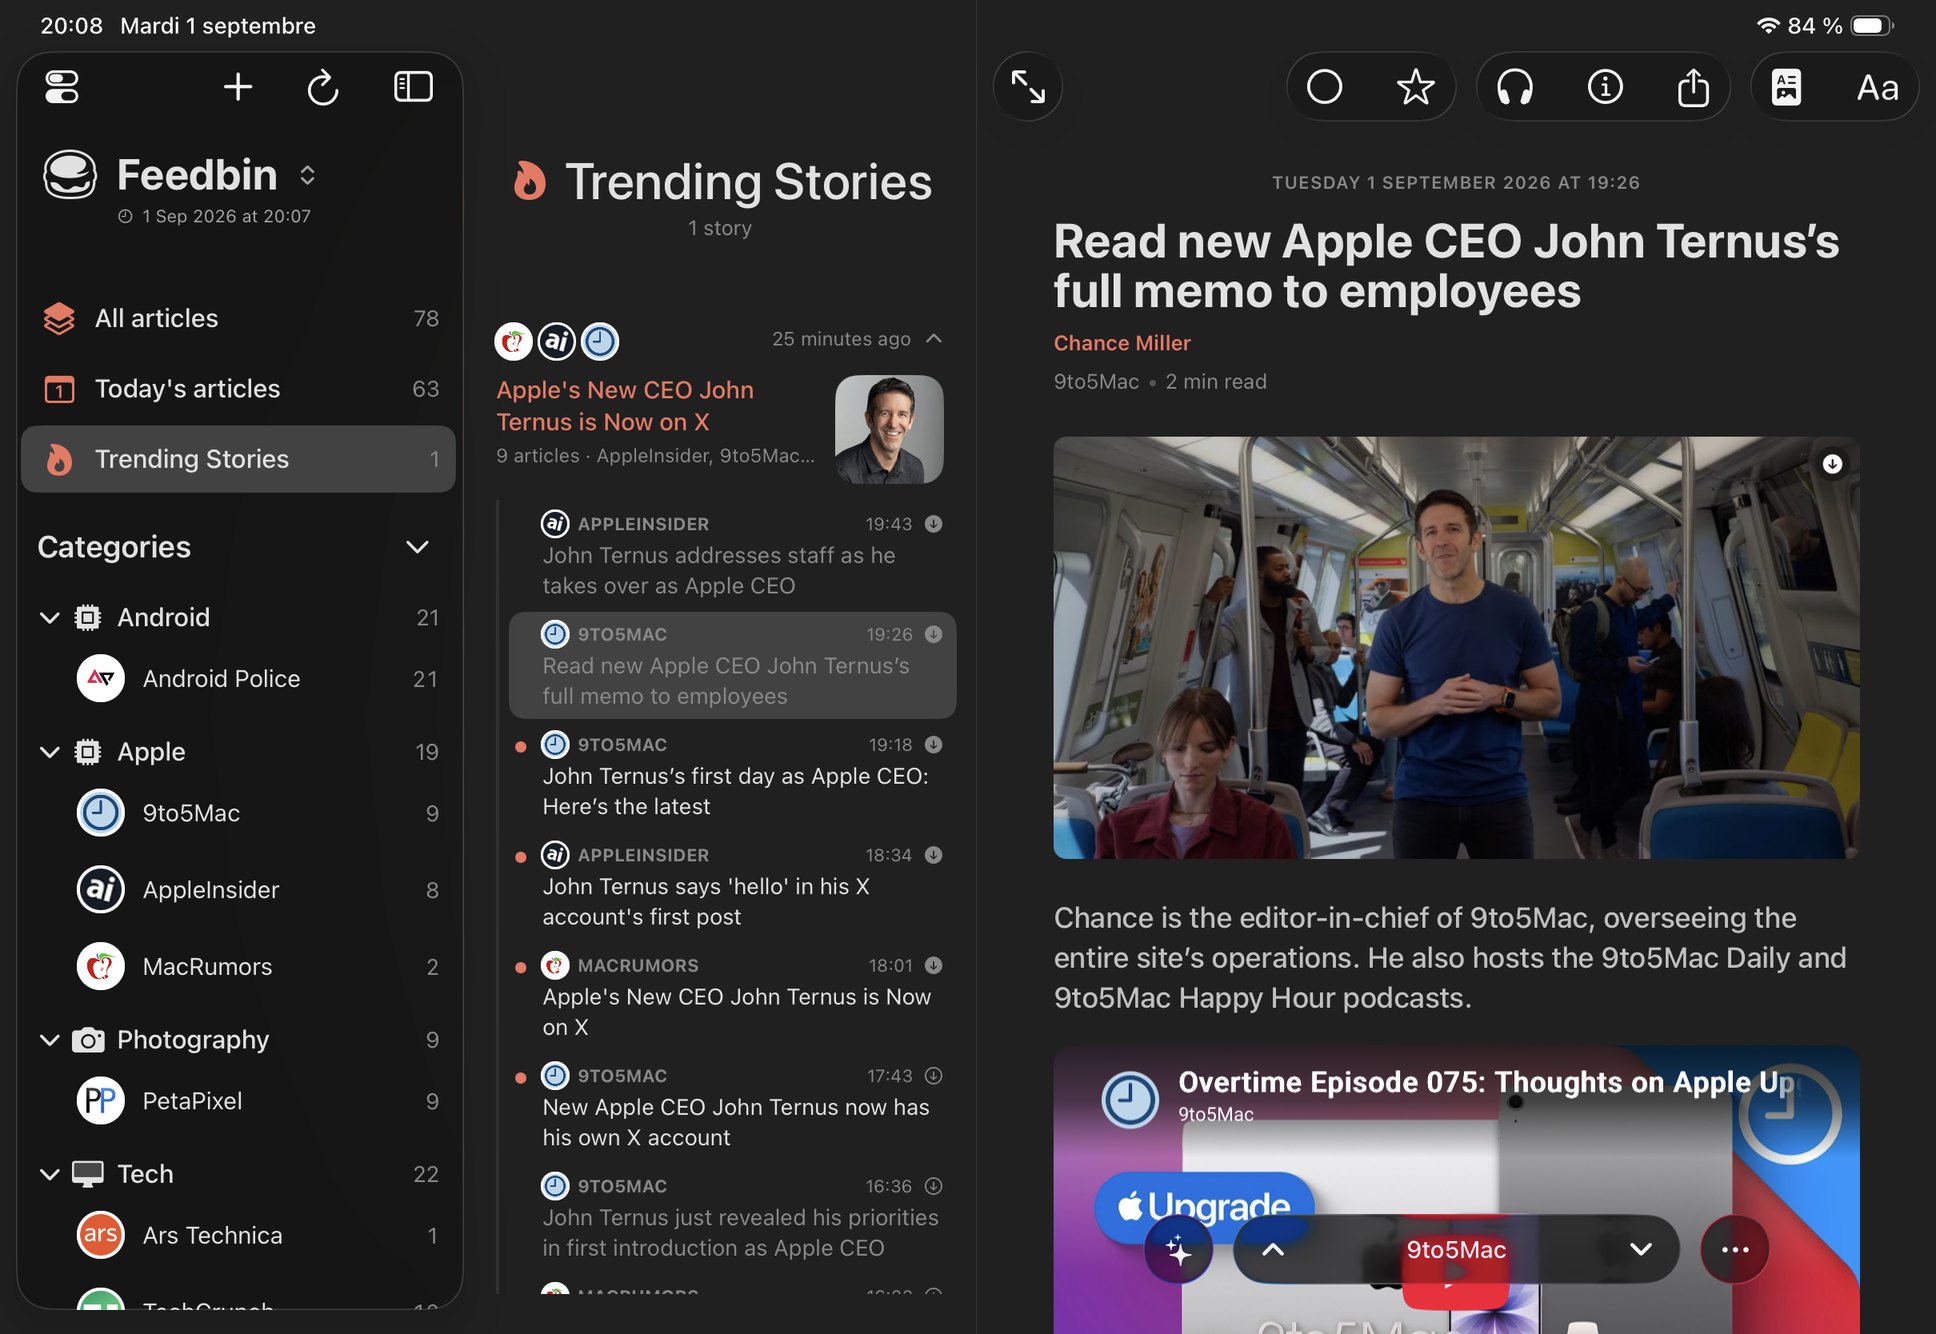Select All articles

tap(238, 318)
